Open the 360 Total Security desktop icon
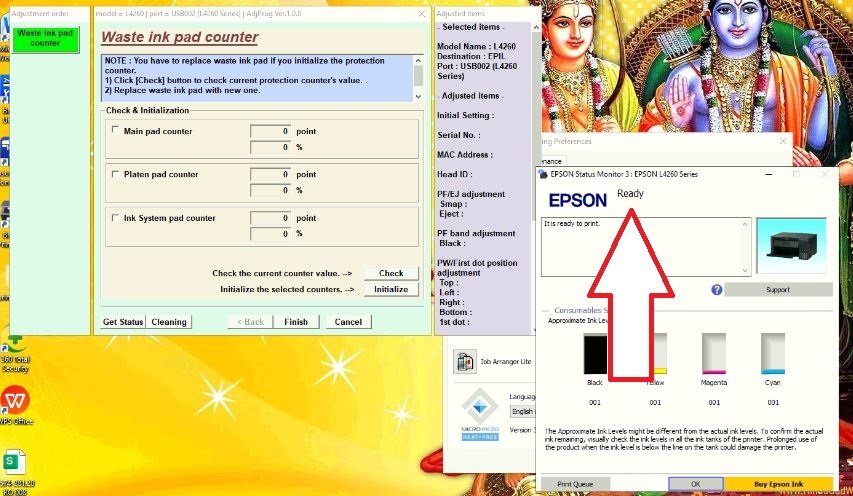 (x=15, y=354)
